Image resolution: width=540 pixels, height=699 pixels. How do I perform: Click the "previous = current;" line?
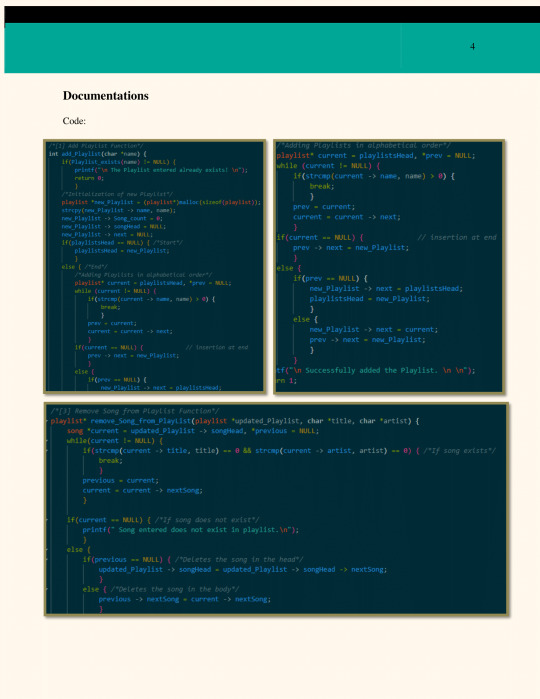coord(120,481)
